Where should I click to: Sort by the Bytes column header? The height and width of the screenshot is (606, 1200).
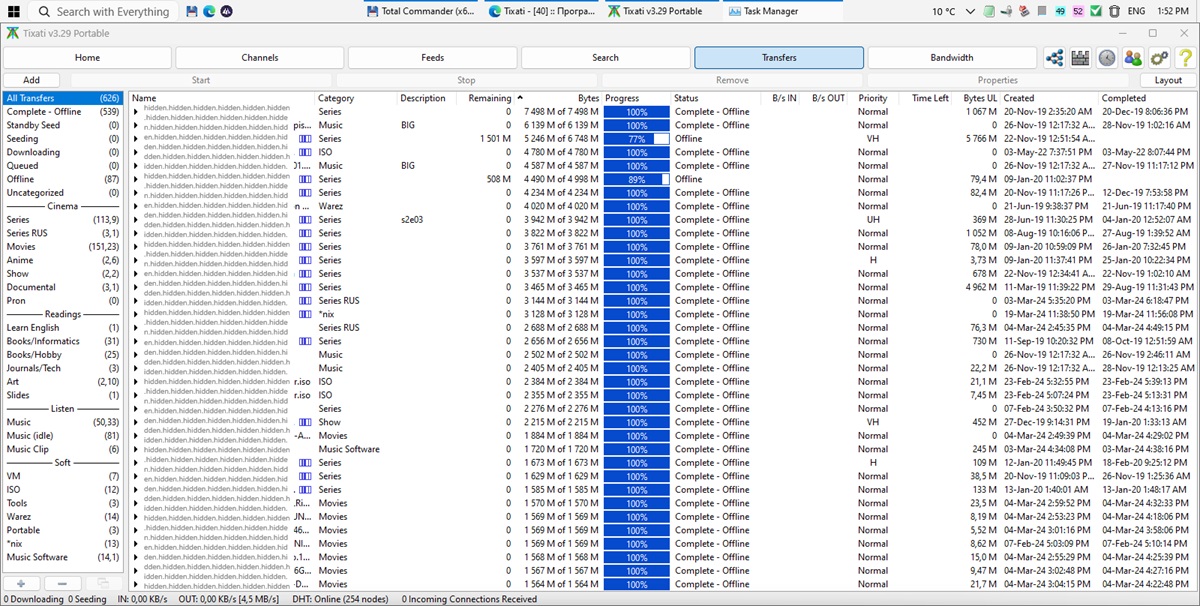563,98
